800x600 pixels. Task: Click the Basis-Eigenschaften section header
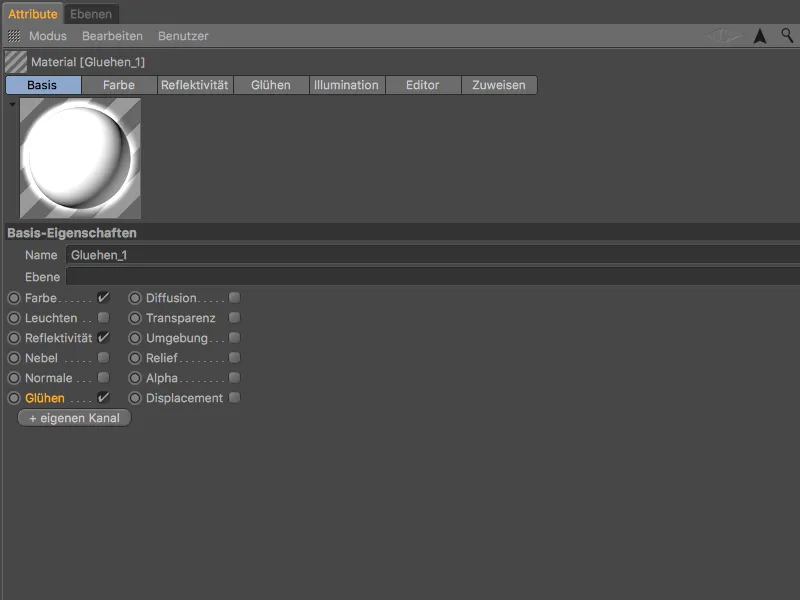402,233
